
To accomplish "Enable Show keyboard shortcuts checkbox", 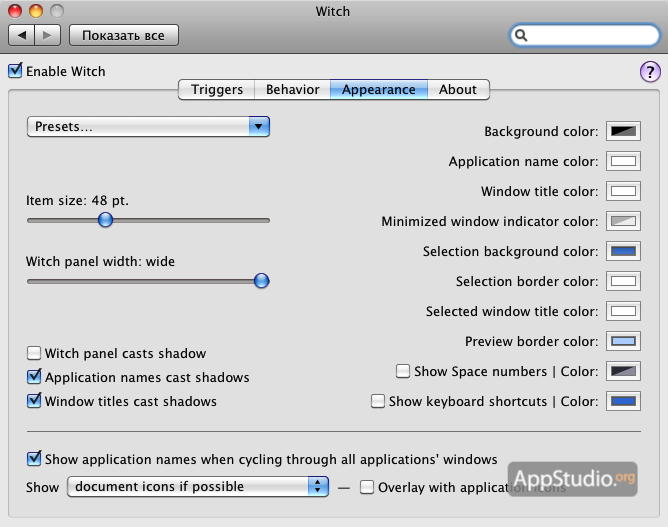I will coord(377,401).
